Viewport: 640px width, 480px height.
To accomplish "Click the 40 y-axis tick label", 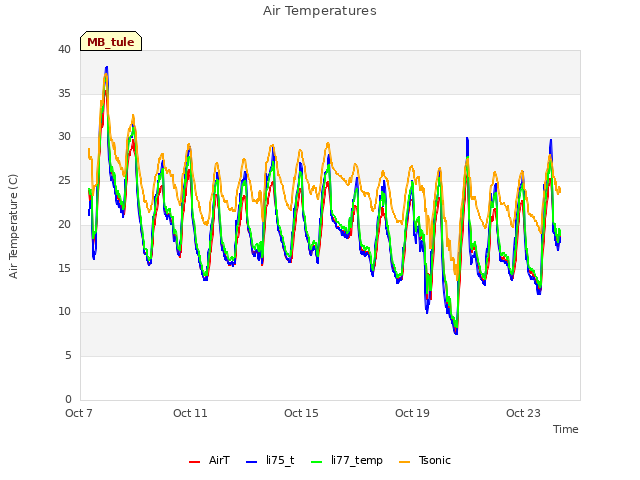I will [64, 49].
